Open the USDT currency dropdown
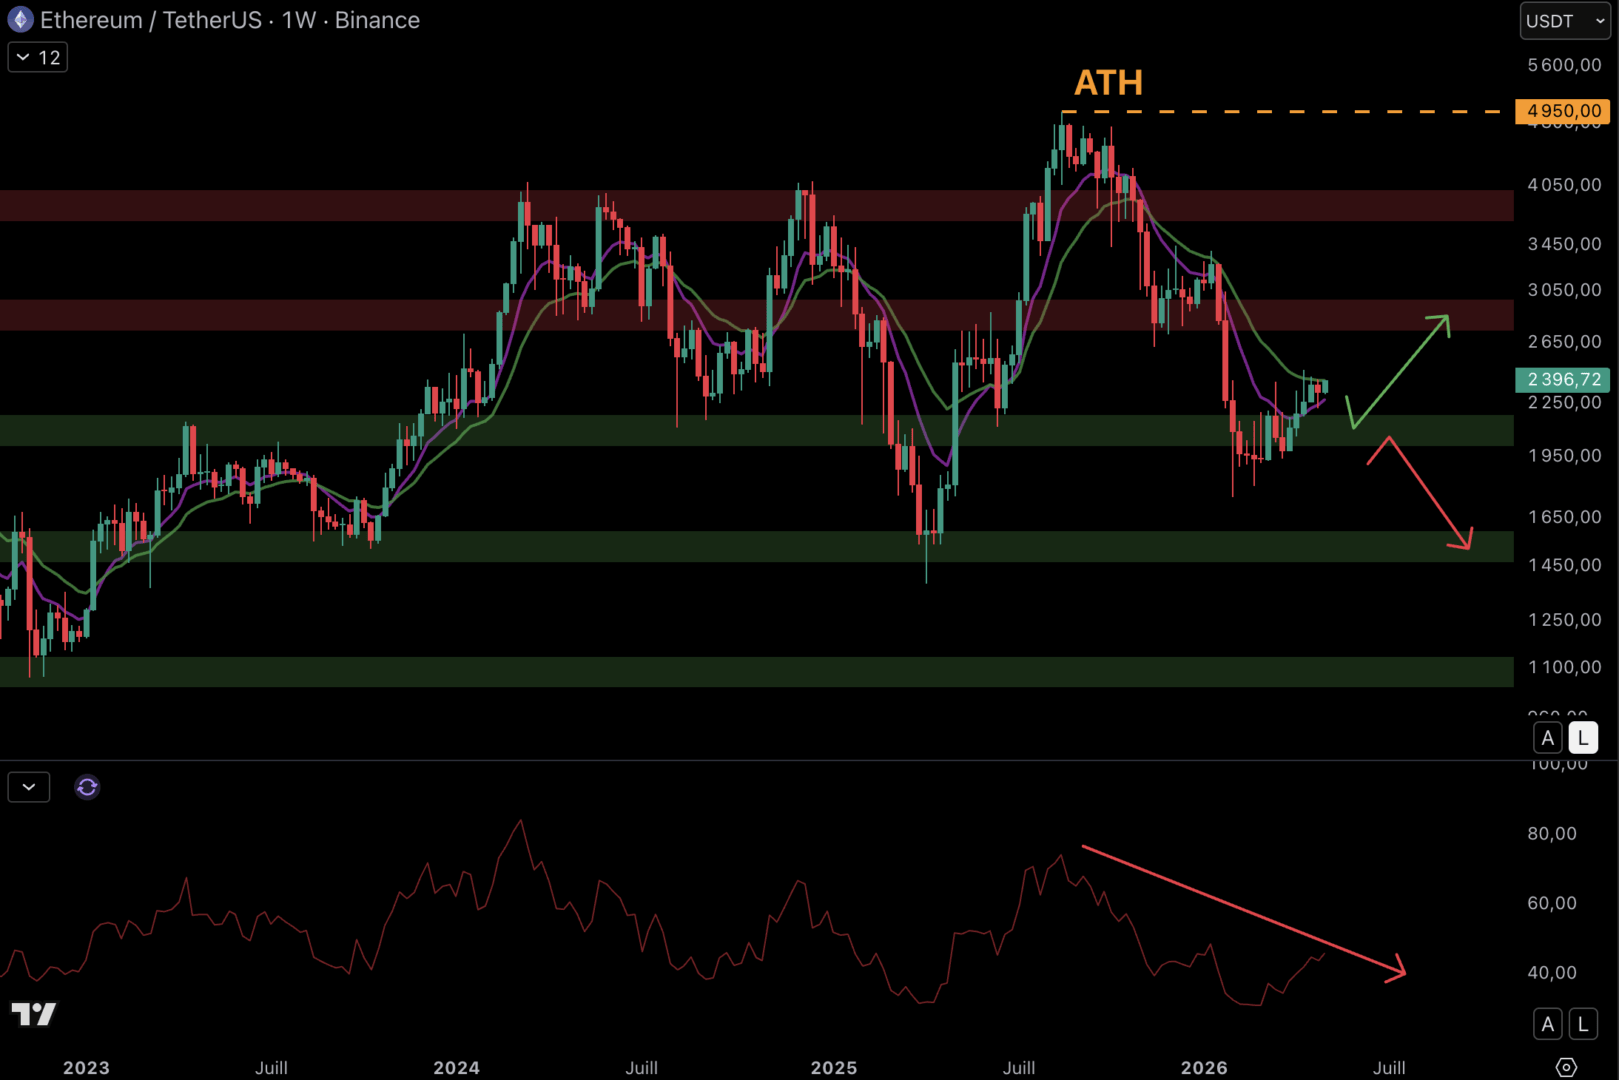The width and height of the screenshot is (1619, 1080). 1565,21
